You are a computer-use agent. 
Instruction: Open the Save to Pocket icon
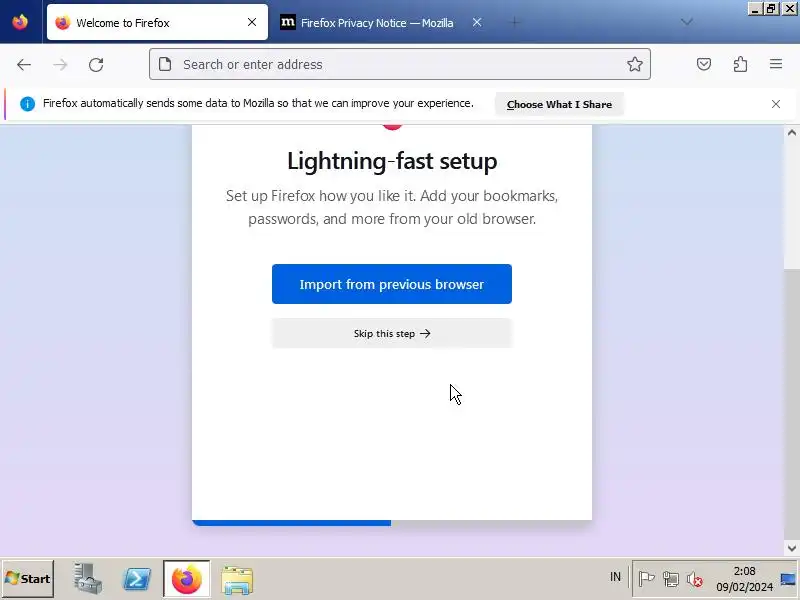pos(704,64)
